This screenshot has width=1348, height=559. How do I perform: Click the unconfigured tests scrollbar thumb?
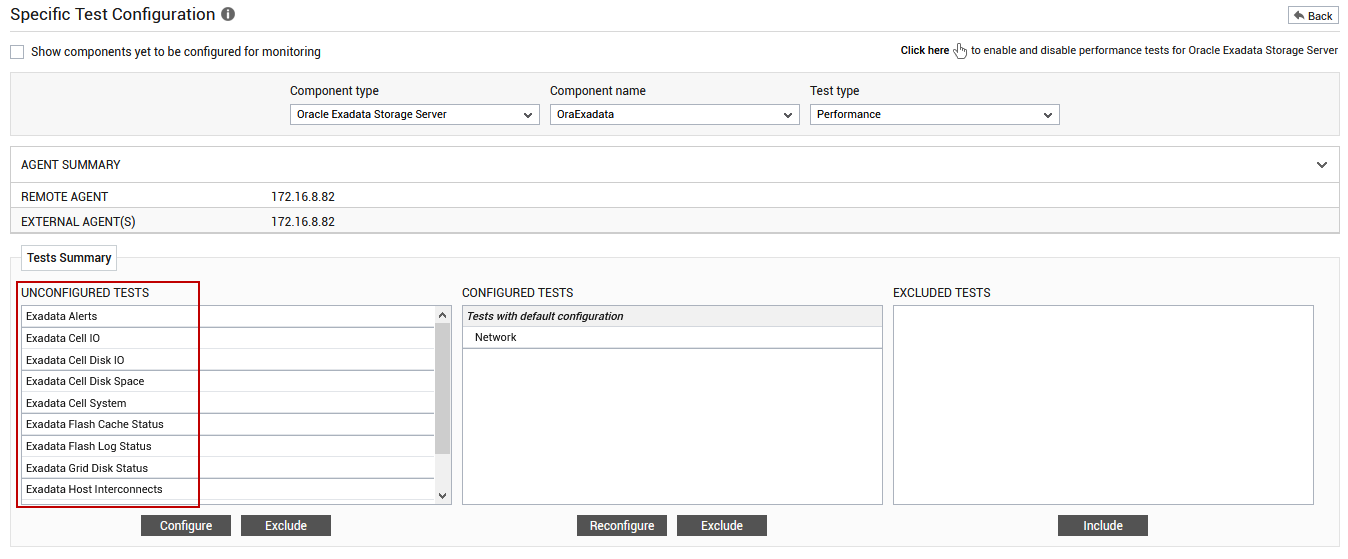443,388
